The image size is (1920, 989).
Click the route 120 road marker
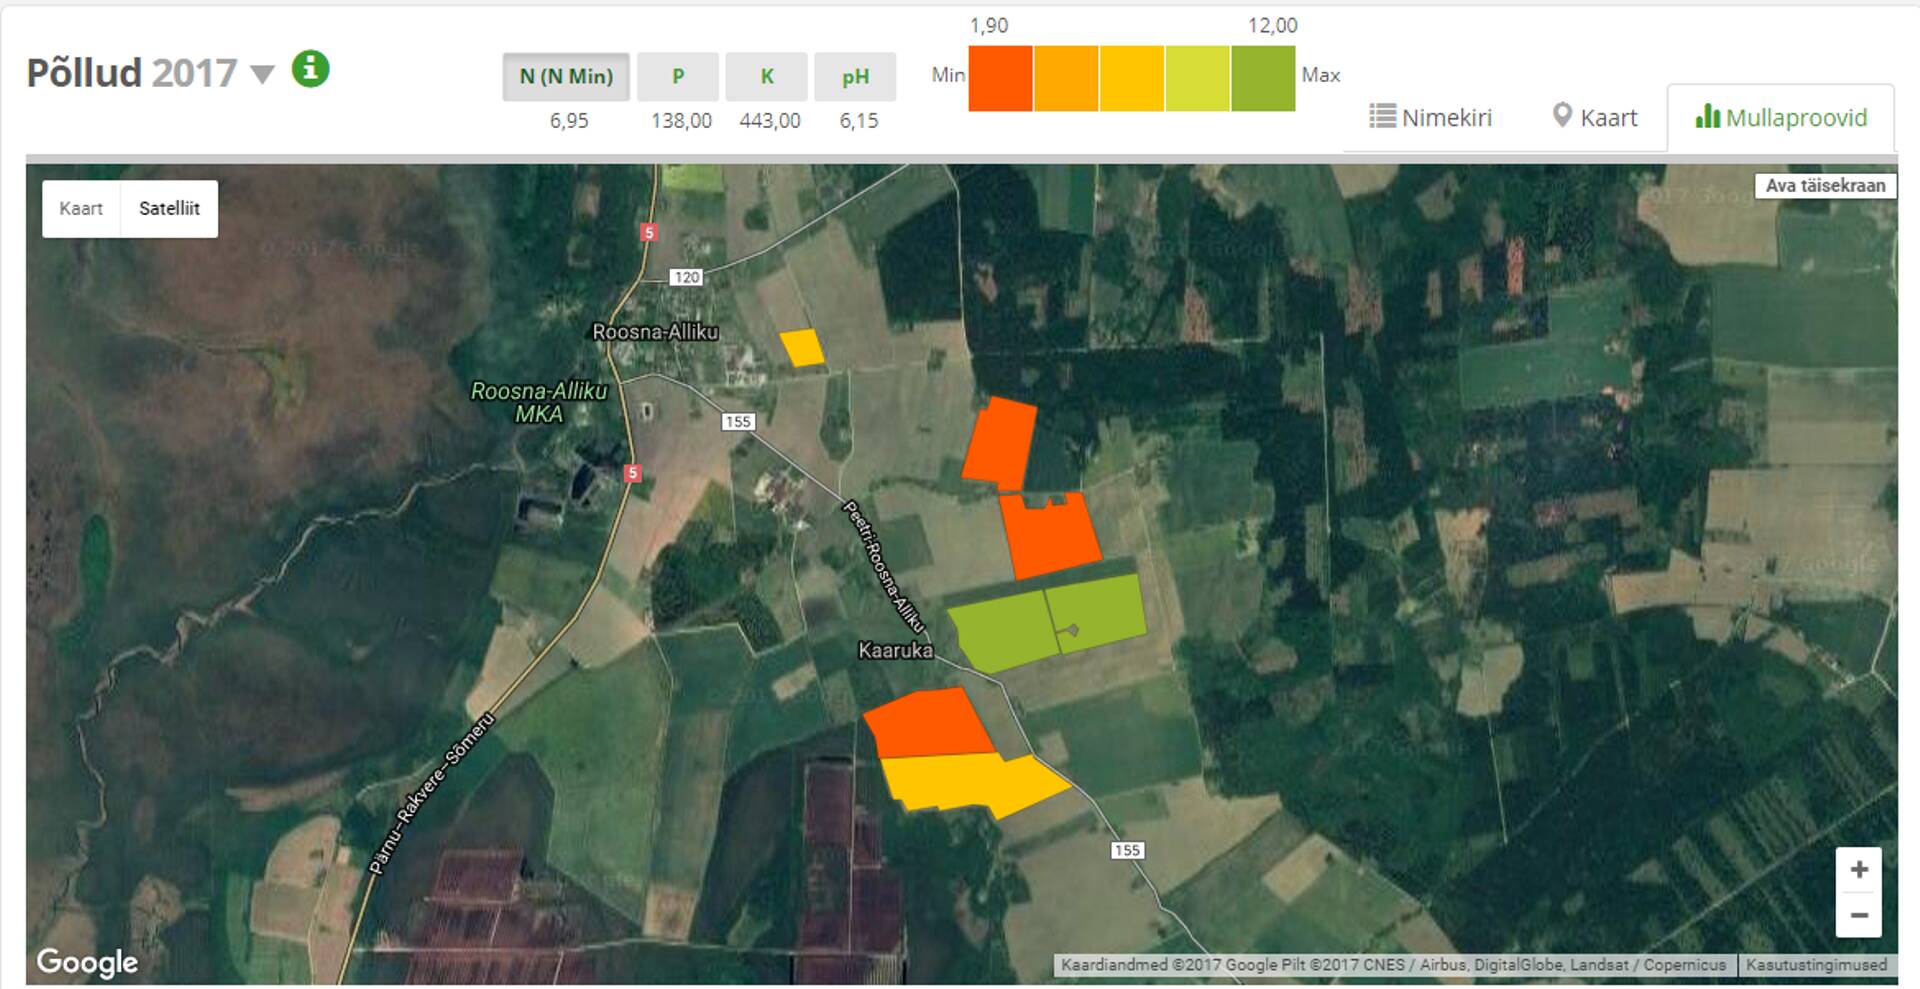(686, 277)
